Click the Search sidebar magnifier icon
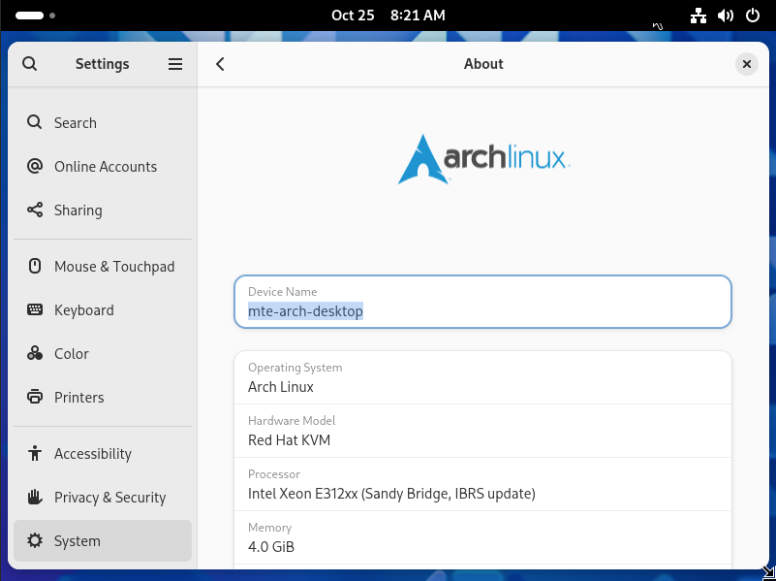This screenshot has width=776, height=581. coord(34,122)
